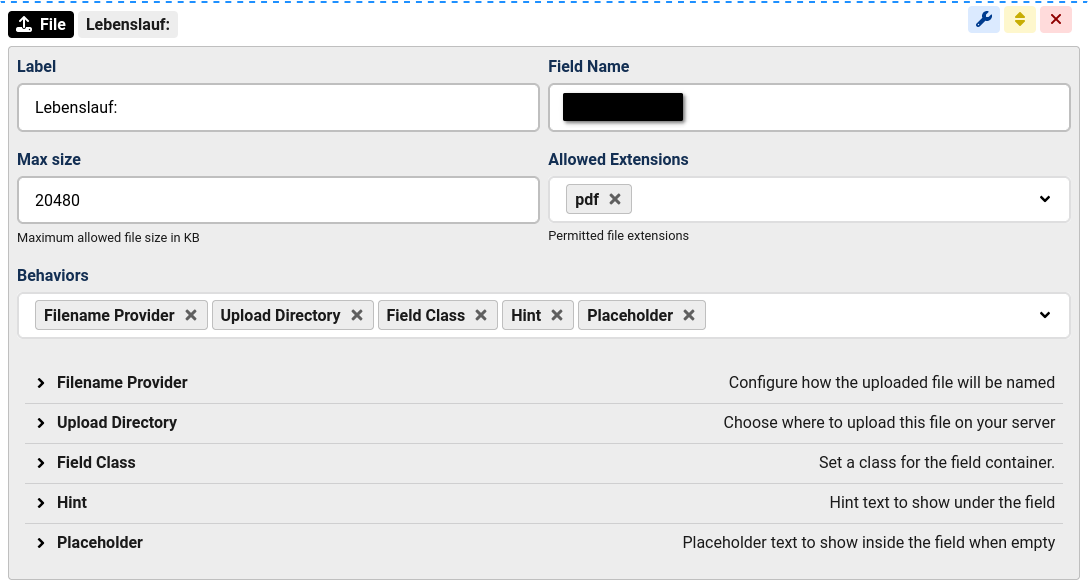The height and width of the screenshot is (580, 1088).
Task: Click the blue wrench settings icon
Action: click(x=983, y=20)
